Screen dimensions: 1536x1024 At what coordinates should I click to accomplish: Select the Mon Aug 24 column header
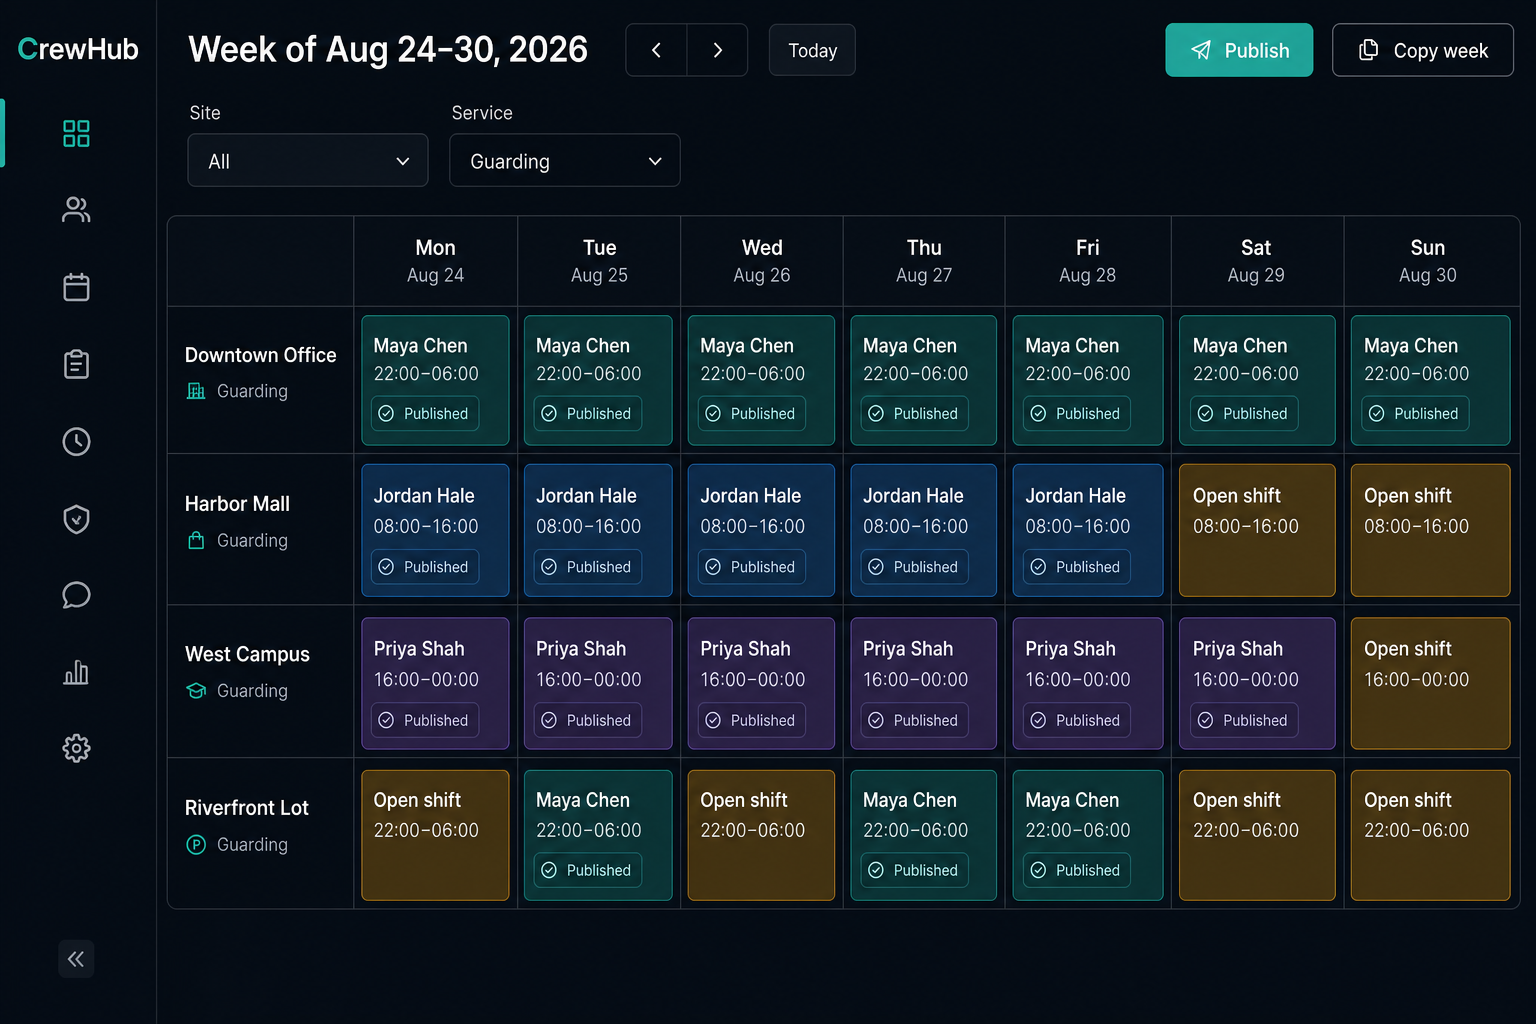click(435, 261)
